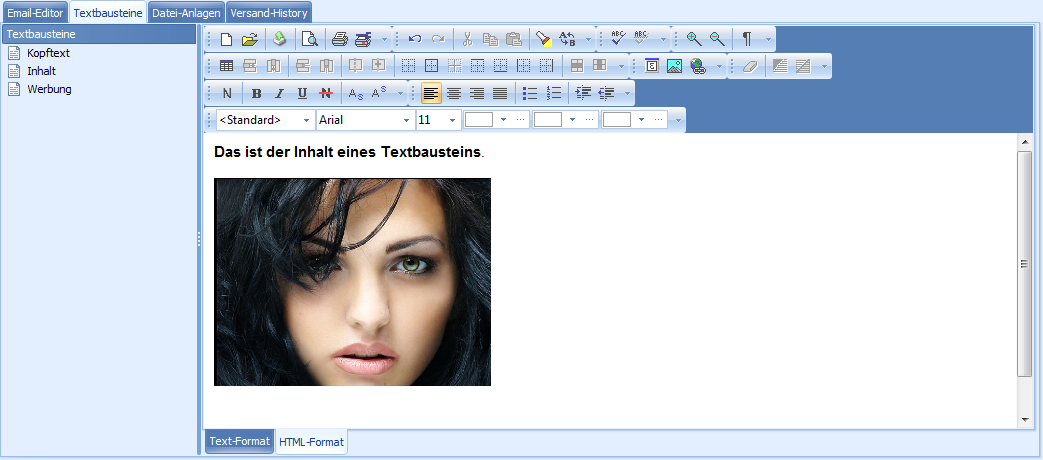The image size is (1043, 460).
Task: Reset to normal text with the N button
Action: (x=227, y=93)
